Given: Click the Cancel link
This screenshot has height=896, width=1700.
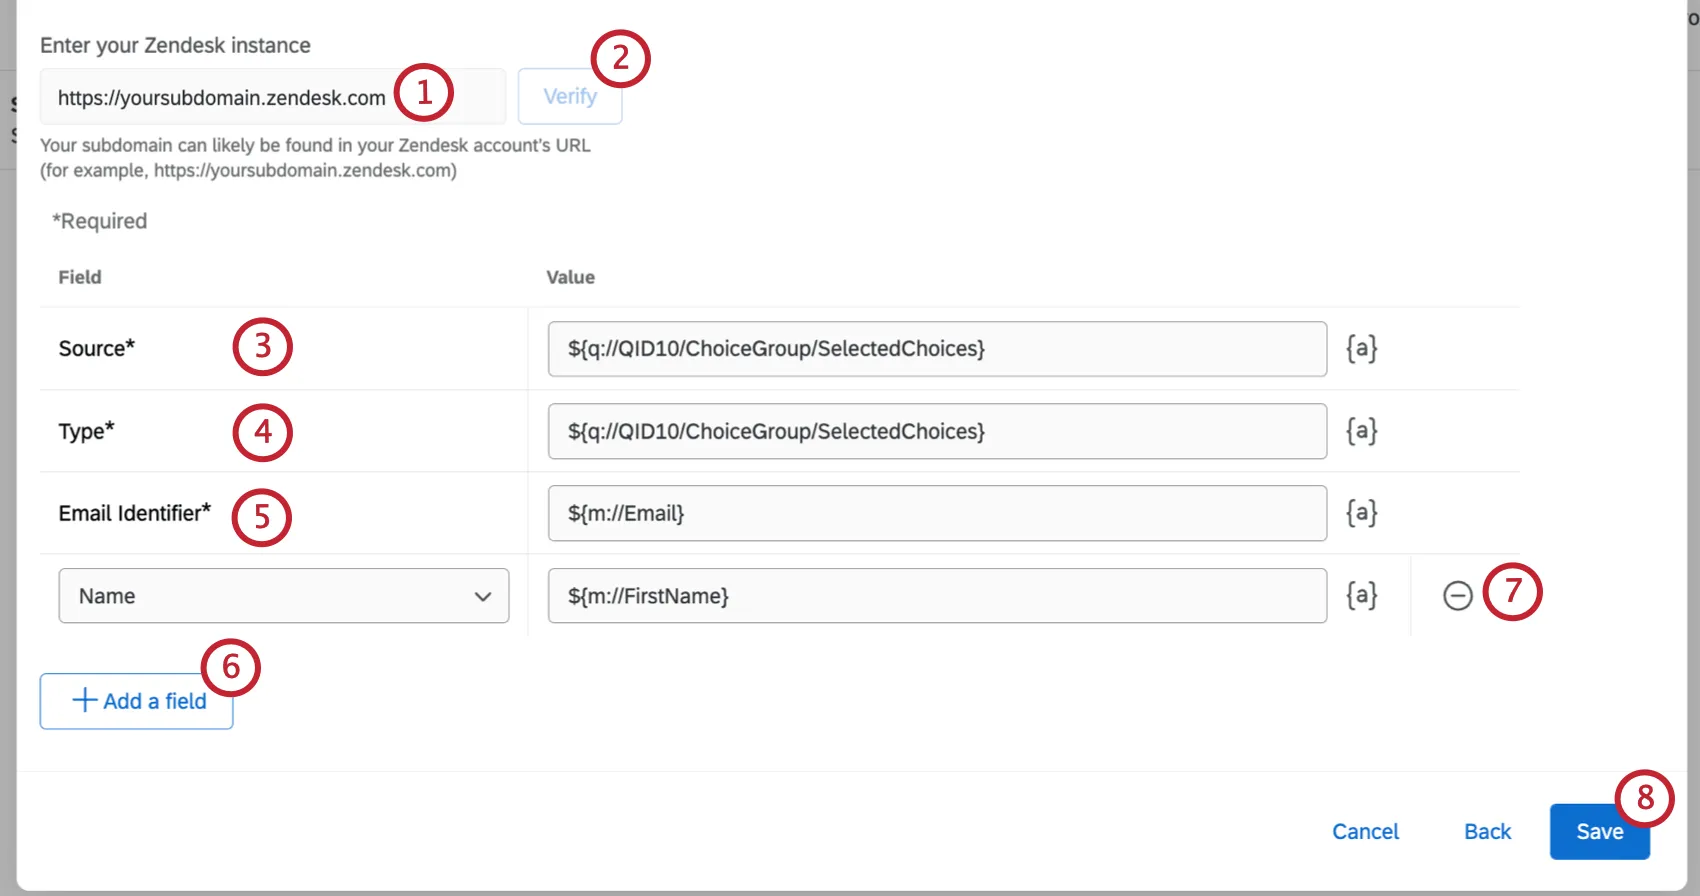Looking at the screenshot, I should coord(1365,832).
